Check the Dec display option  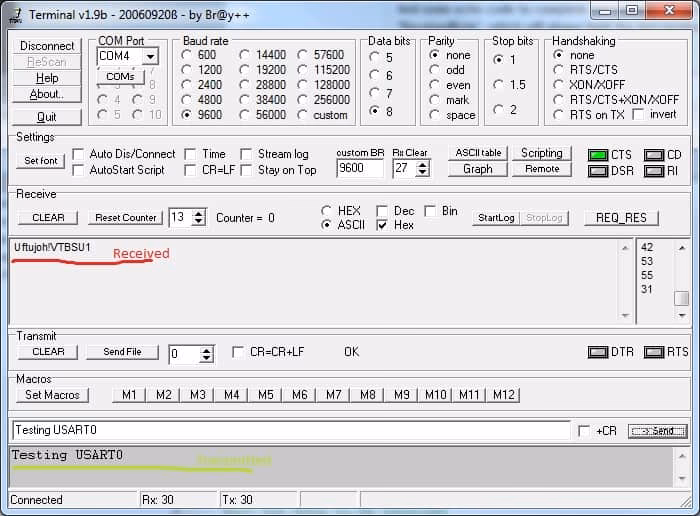pos(382,211)
